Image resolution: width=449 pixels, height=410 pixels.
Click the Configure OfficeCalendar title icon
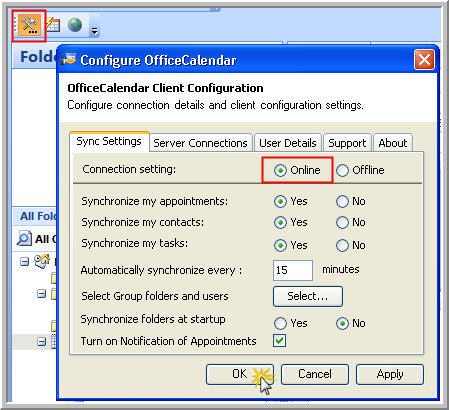click(69, 60)
